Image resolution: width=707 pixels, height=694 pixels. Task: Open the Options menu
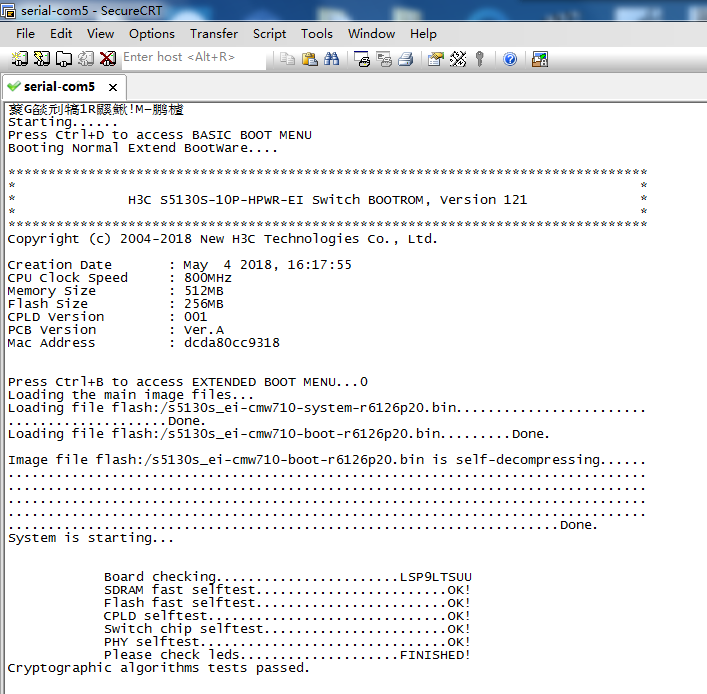tap(152, 34)
